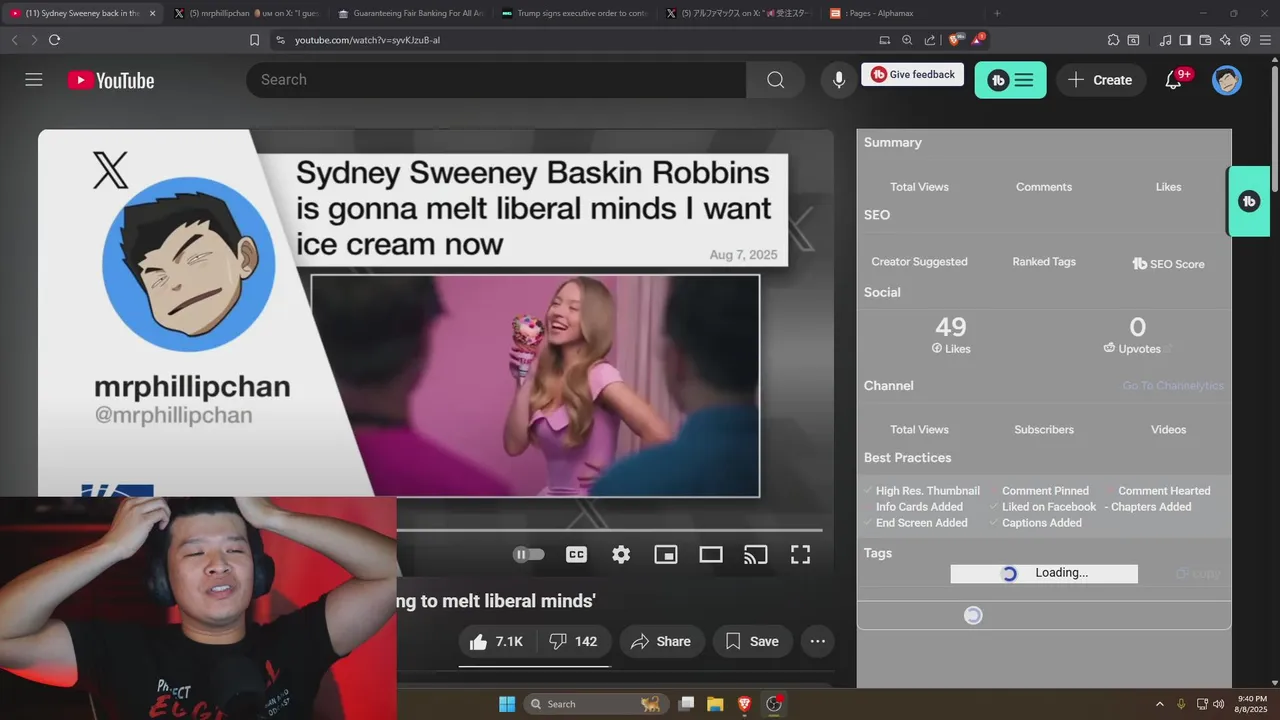This screenshot has height=720, width=1280.
Task: Open video player settings gear
Action: [621, 554]
